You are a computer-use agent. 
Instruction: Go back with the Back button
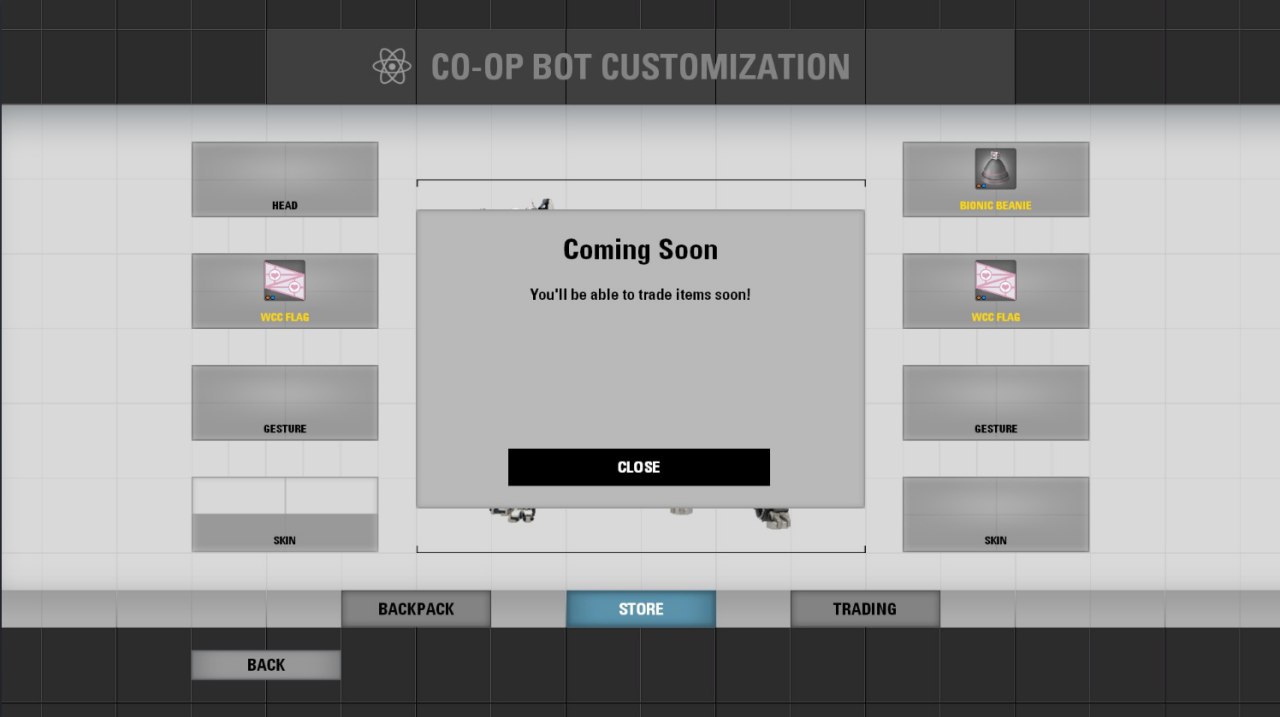point(266,665)
